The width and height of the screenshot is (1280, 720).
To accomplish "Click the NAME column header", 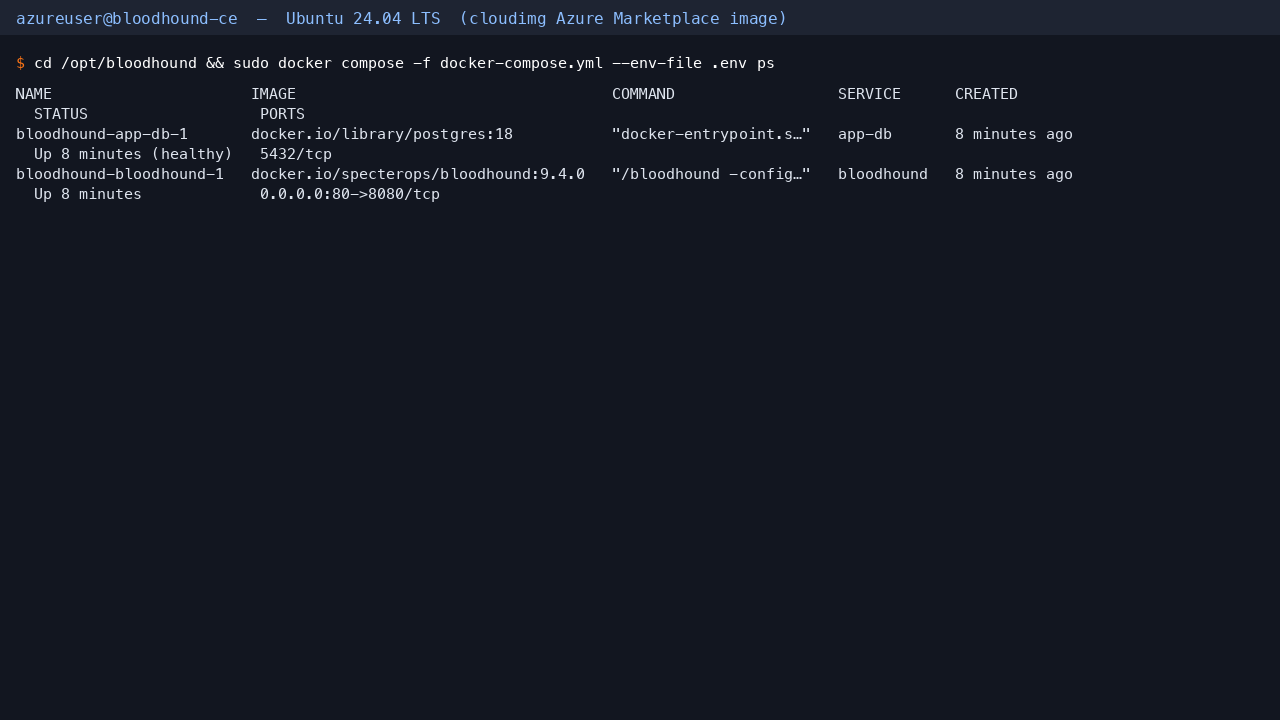I will [x=34, y=94].
